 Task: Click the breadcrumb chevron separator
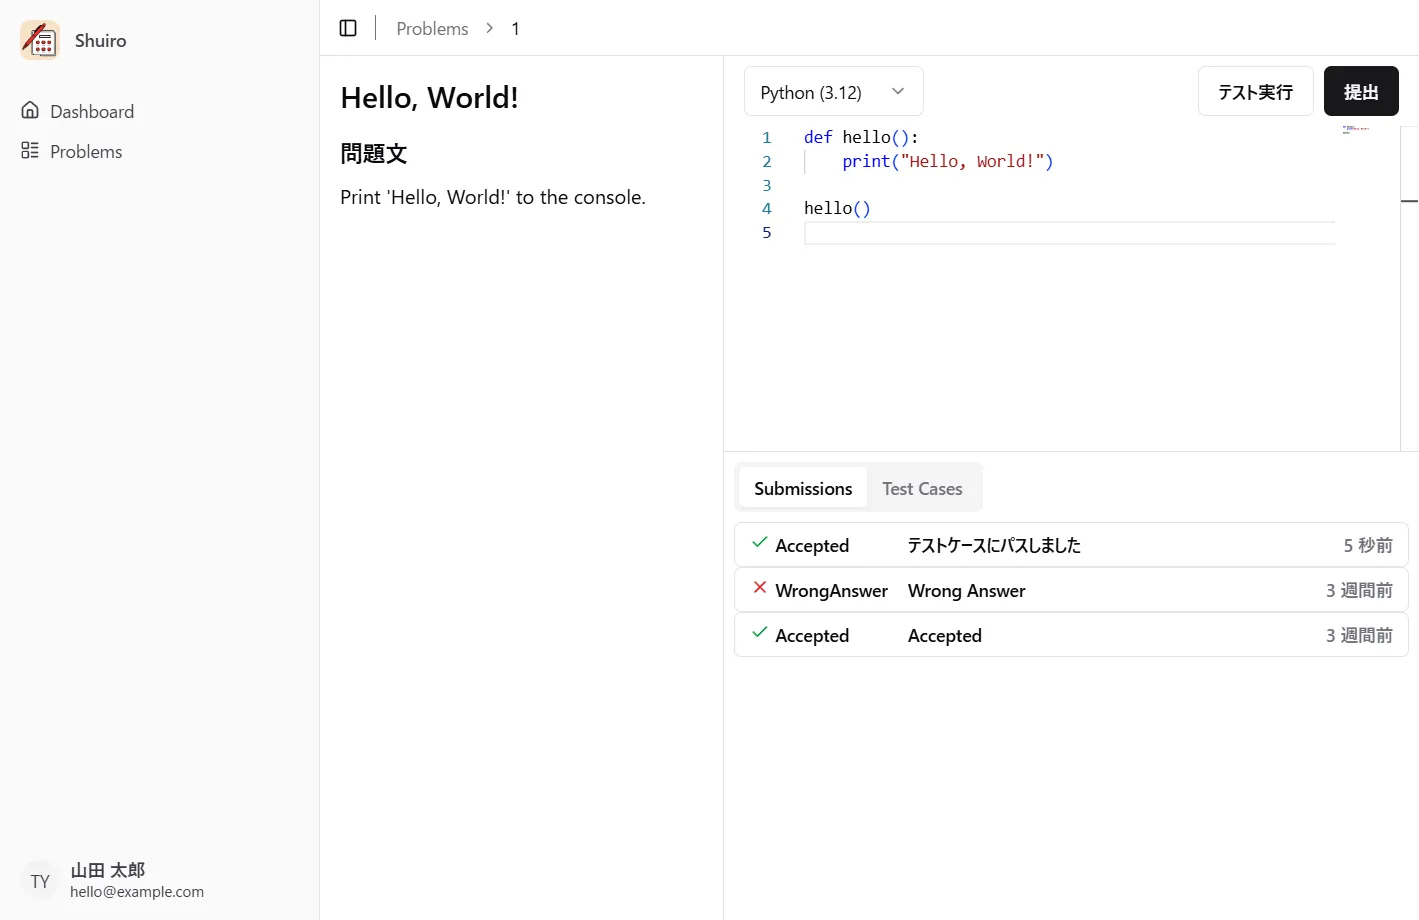point(490,28)
